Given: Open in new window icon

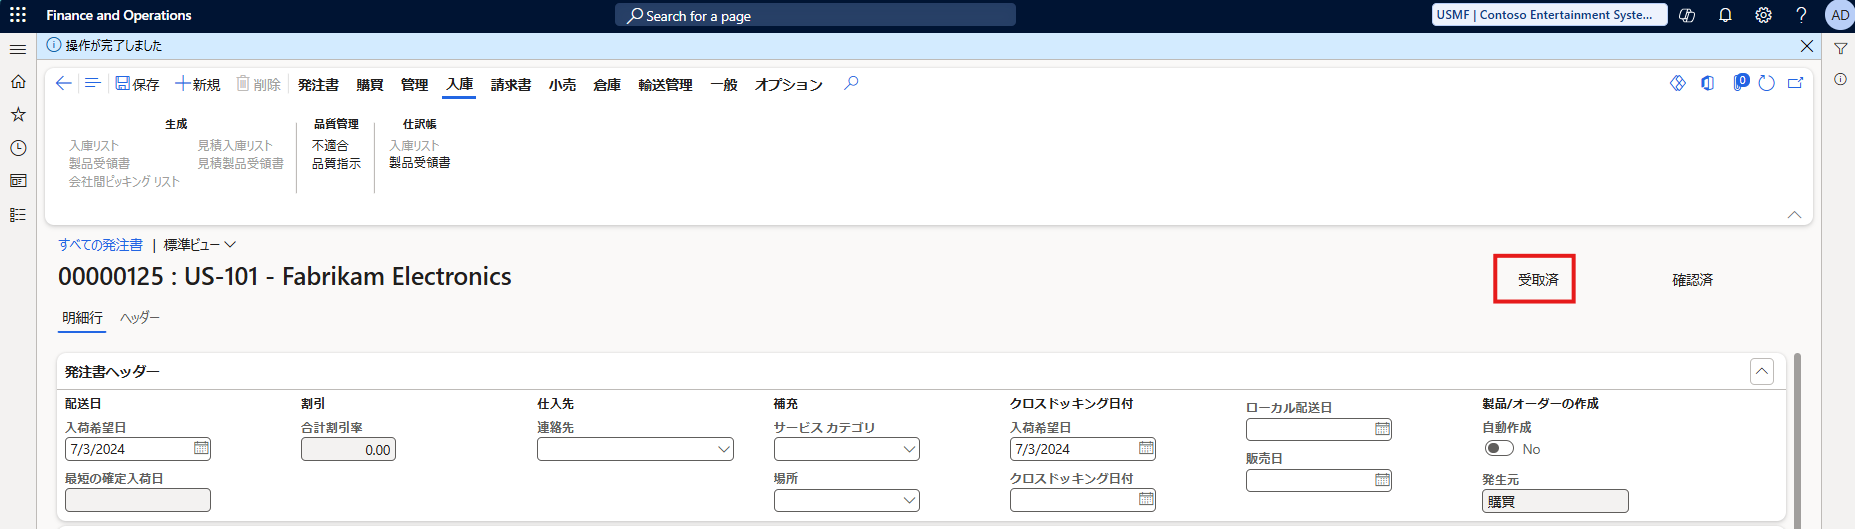Looking at the screenshot, I should click(x=1796, y=83).
